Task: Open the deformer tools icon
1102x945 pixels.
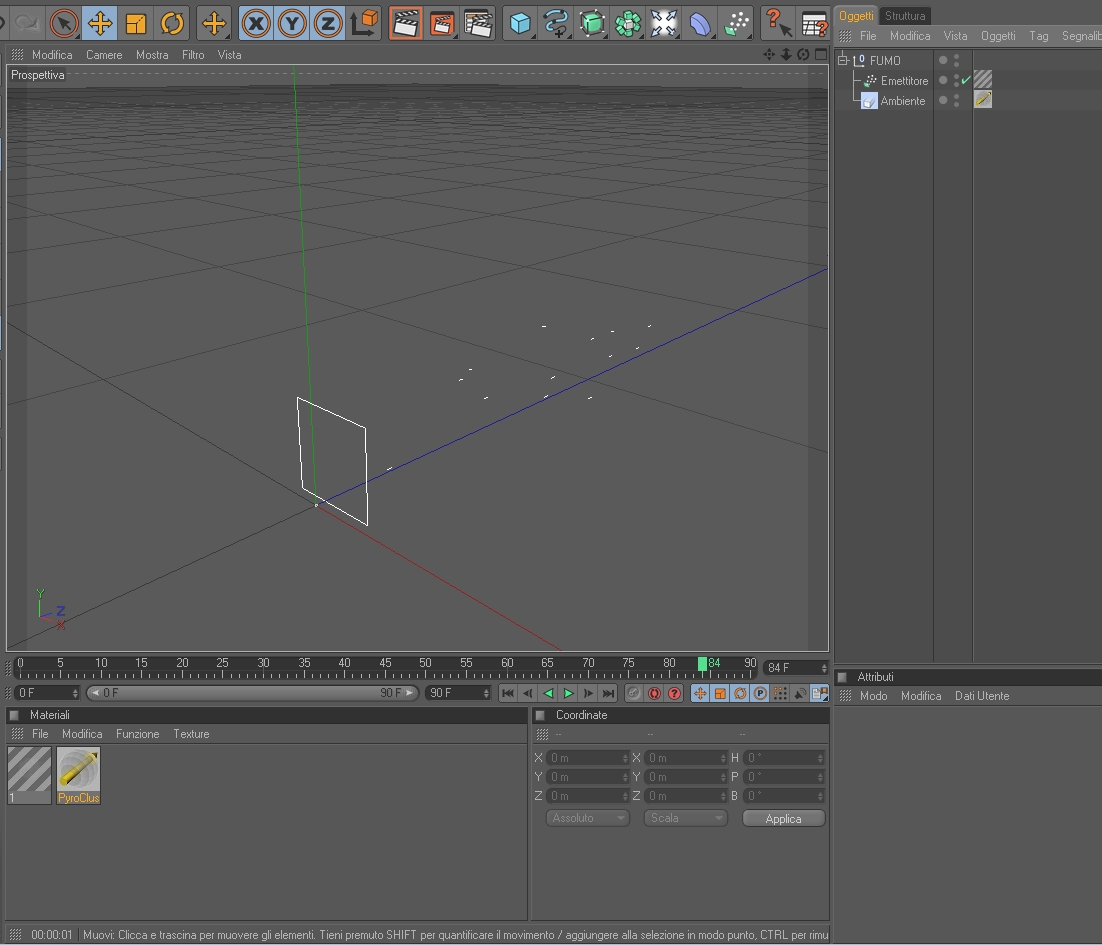Action: click(700, 23)
